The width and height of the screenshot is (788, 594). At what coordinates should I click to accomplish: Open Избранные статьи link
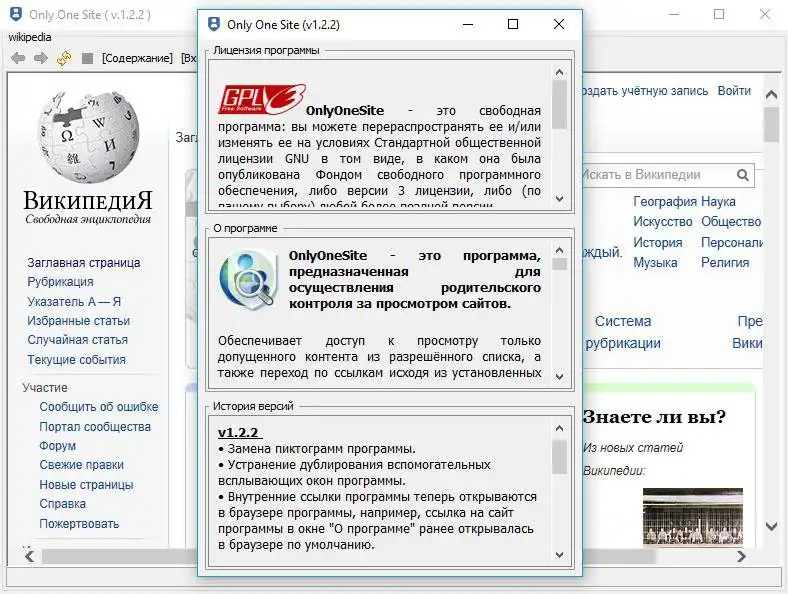point(78,321)
